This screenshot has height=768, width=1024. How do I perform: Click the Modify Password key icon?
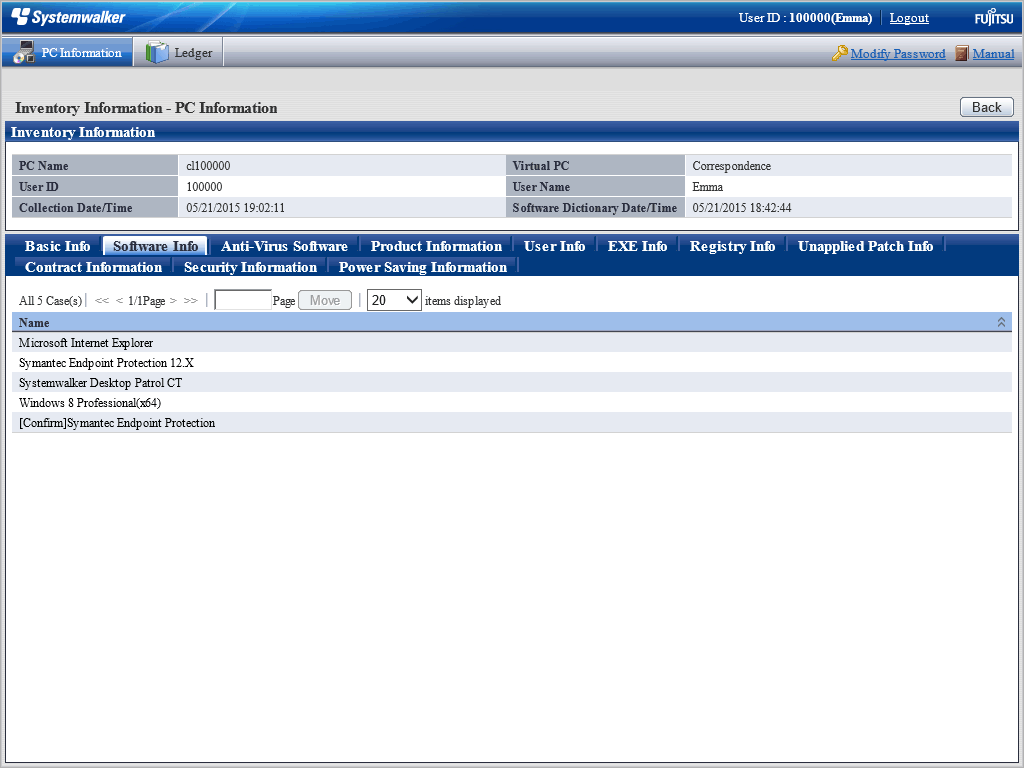[839, 53]
